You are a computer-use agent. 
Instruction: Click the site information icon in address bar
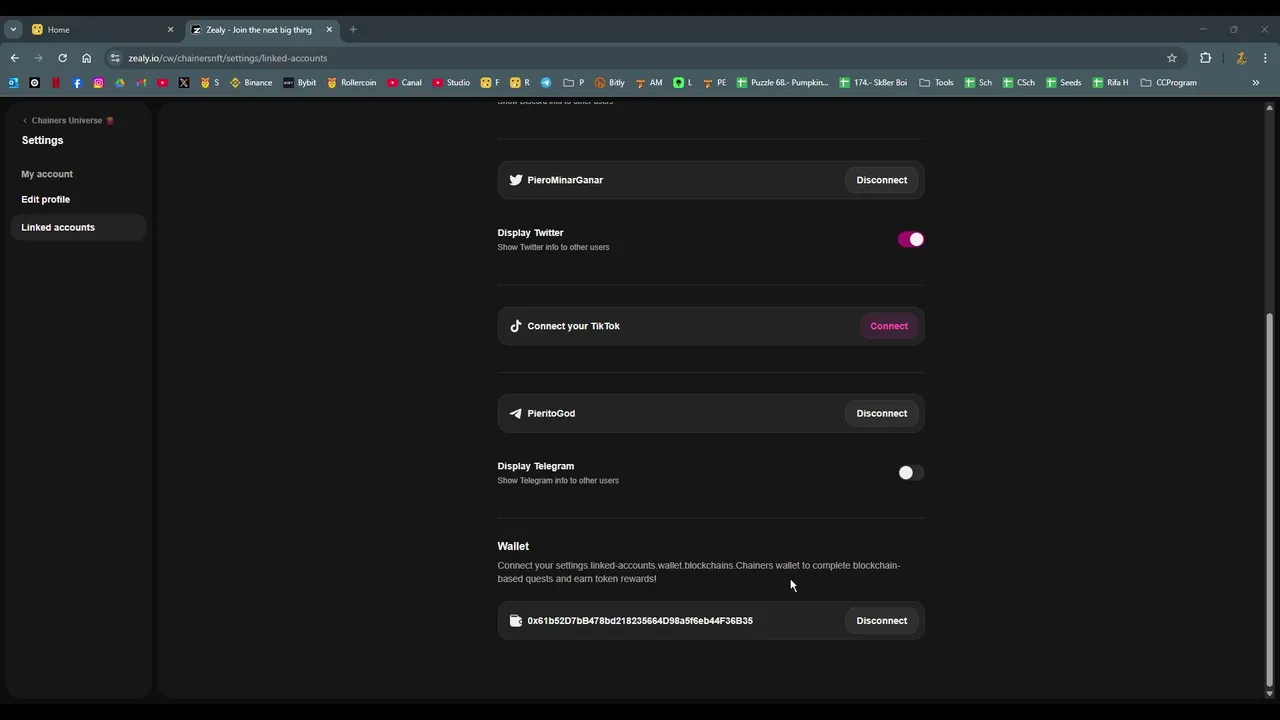pos(115,58)
